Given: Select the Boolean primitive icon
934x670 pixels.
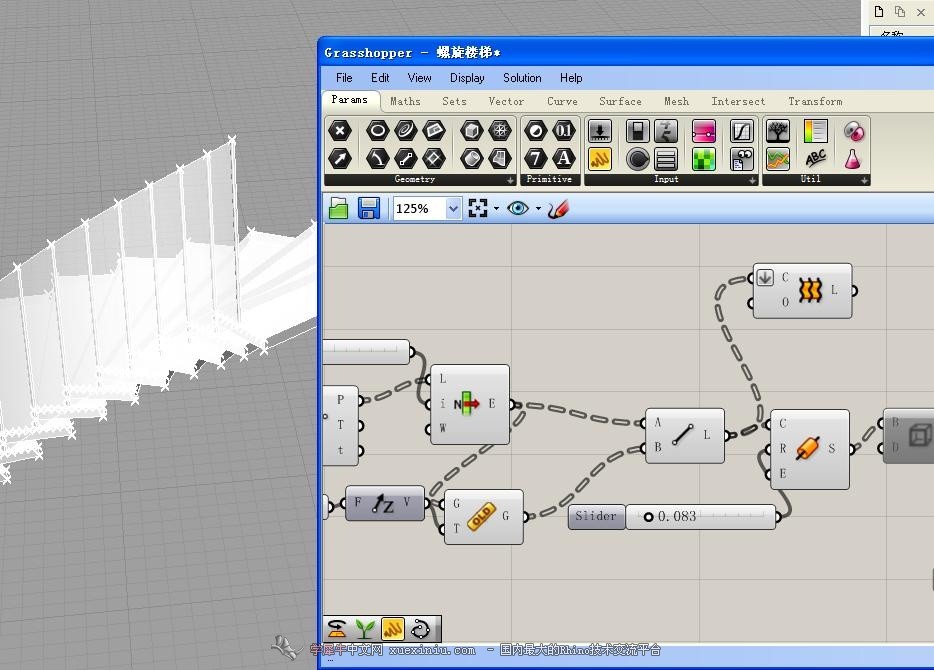Looking at the screenshot, I should click(536, 130).
